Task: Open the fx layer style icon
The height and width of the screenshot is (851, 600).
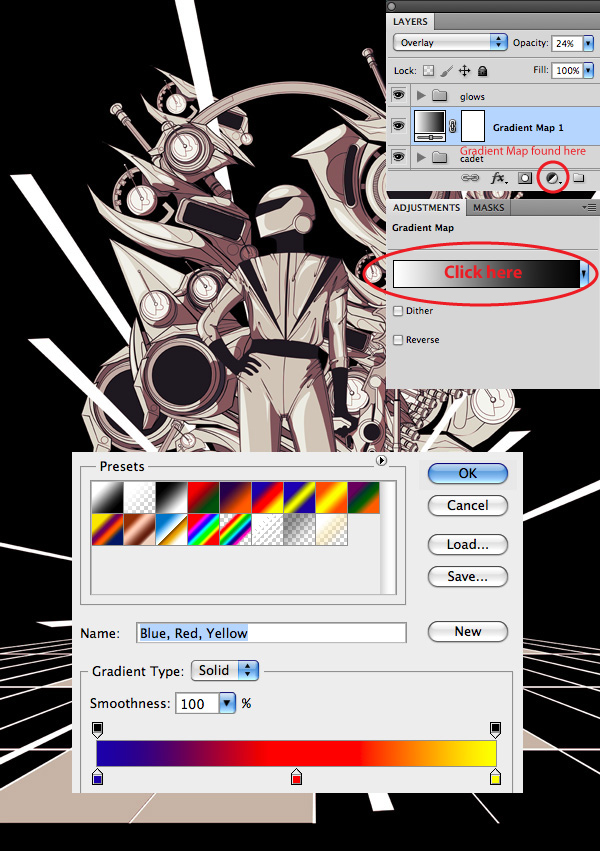Action: 499,178
